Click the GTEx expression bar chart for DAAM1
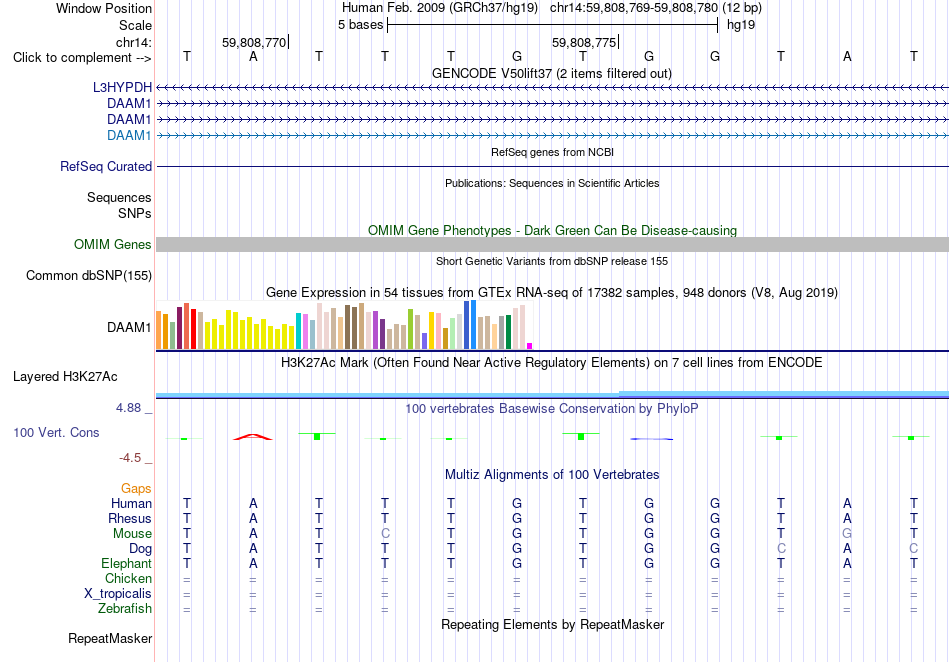 (x=344, y=325)
